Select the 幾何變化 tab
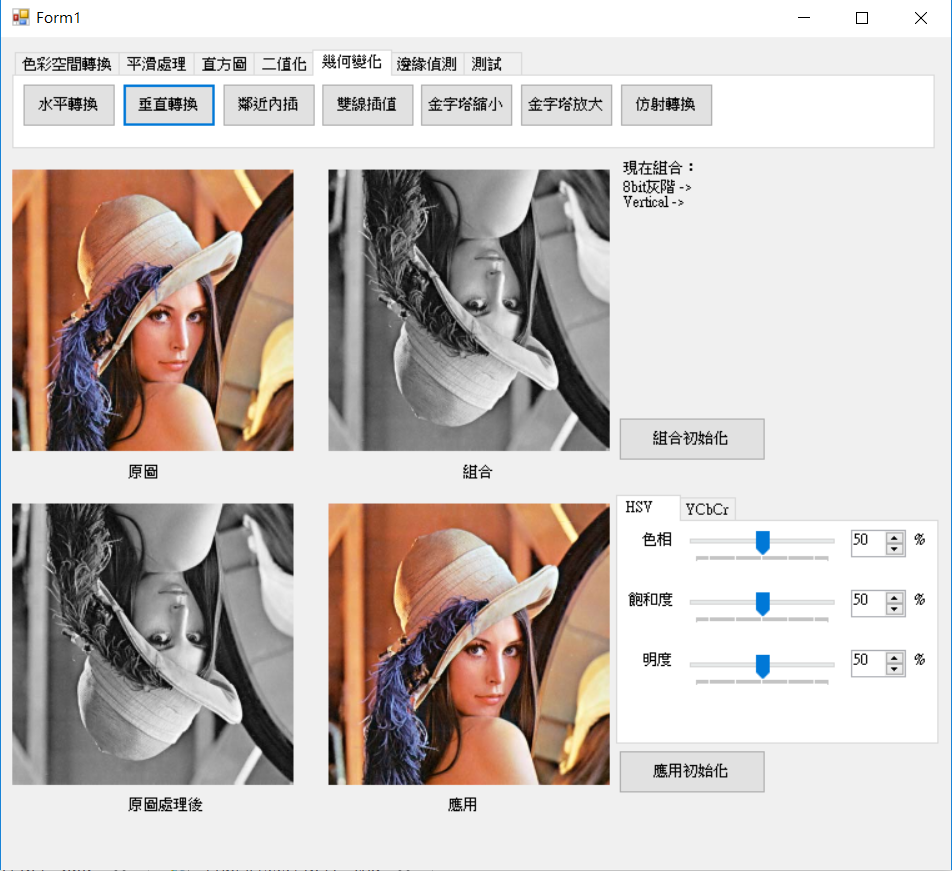 (x=352, y=62)
